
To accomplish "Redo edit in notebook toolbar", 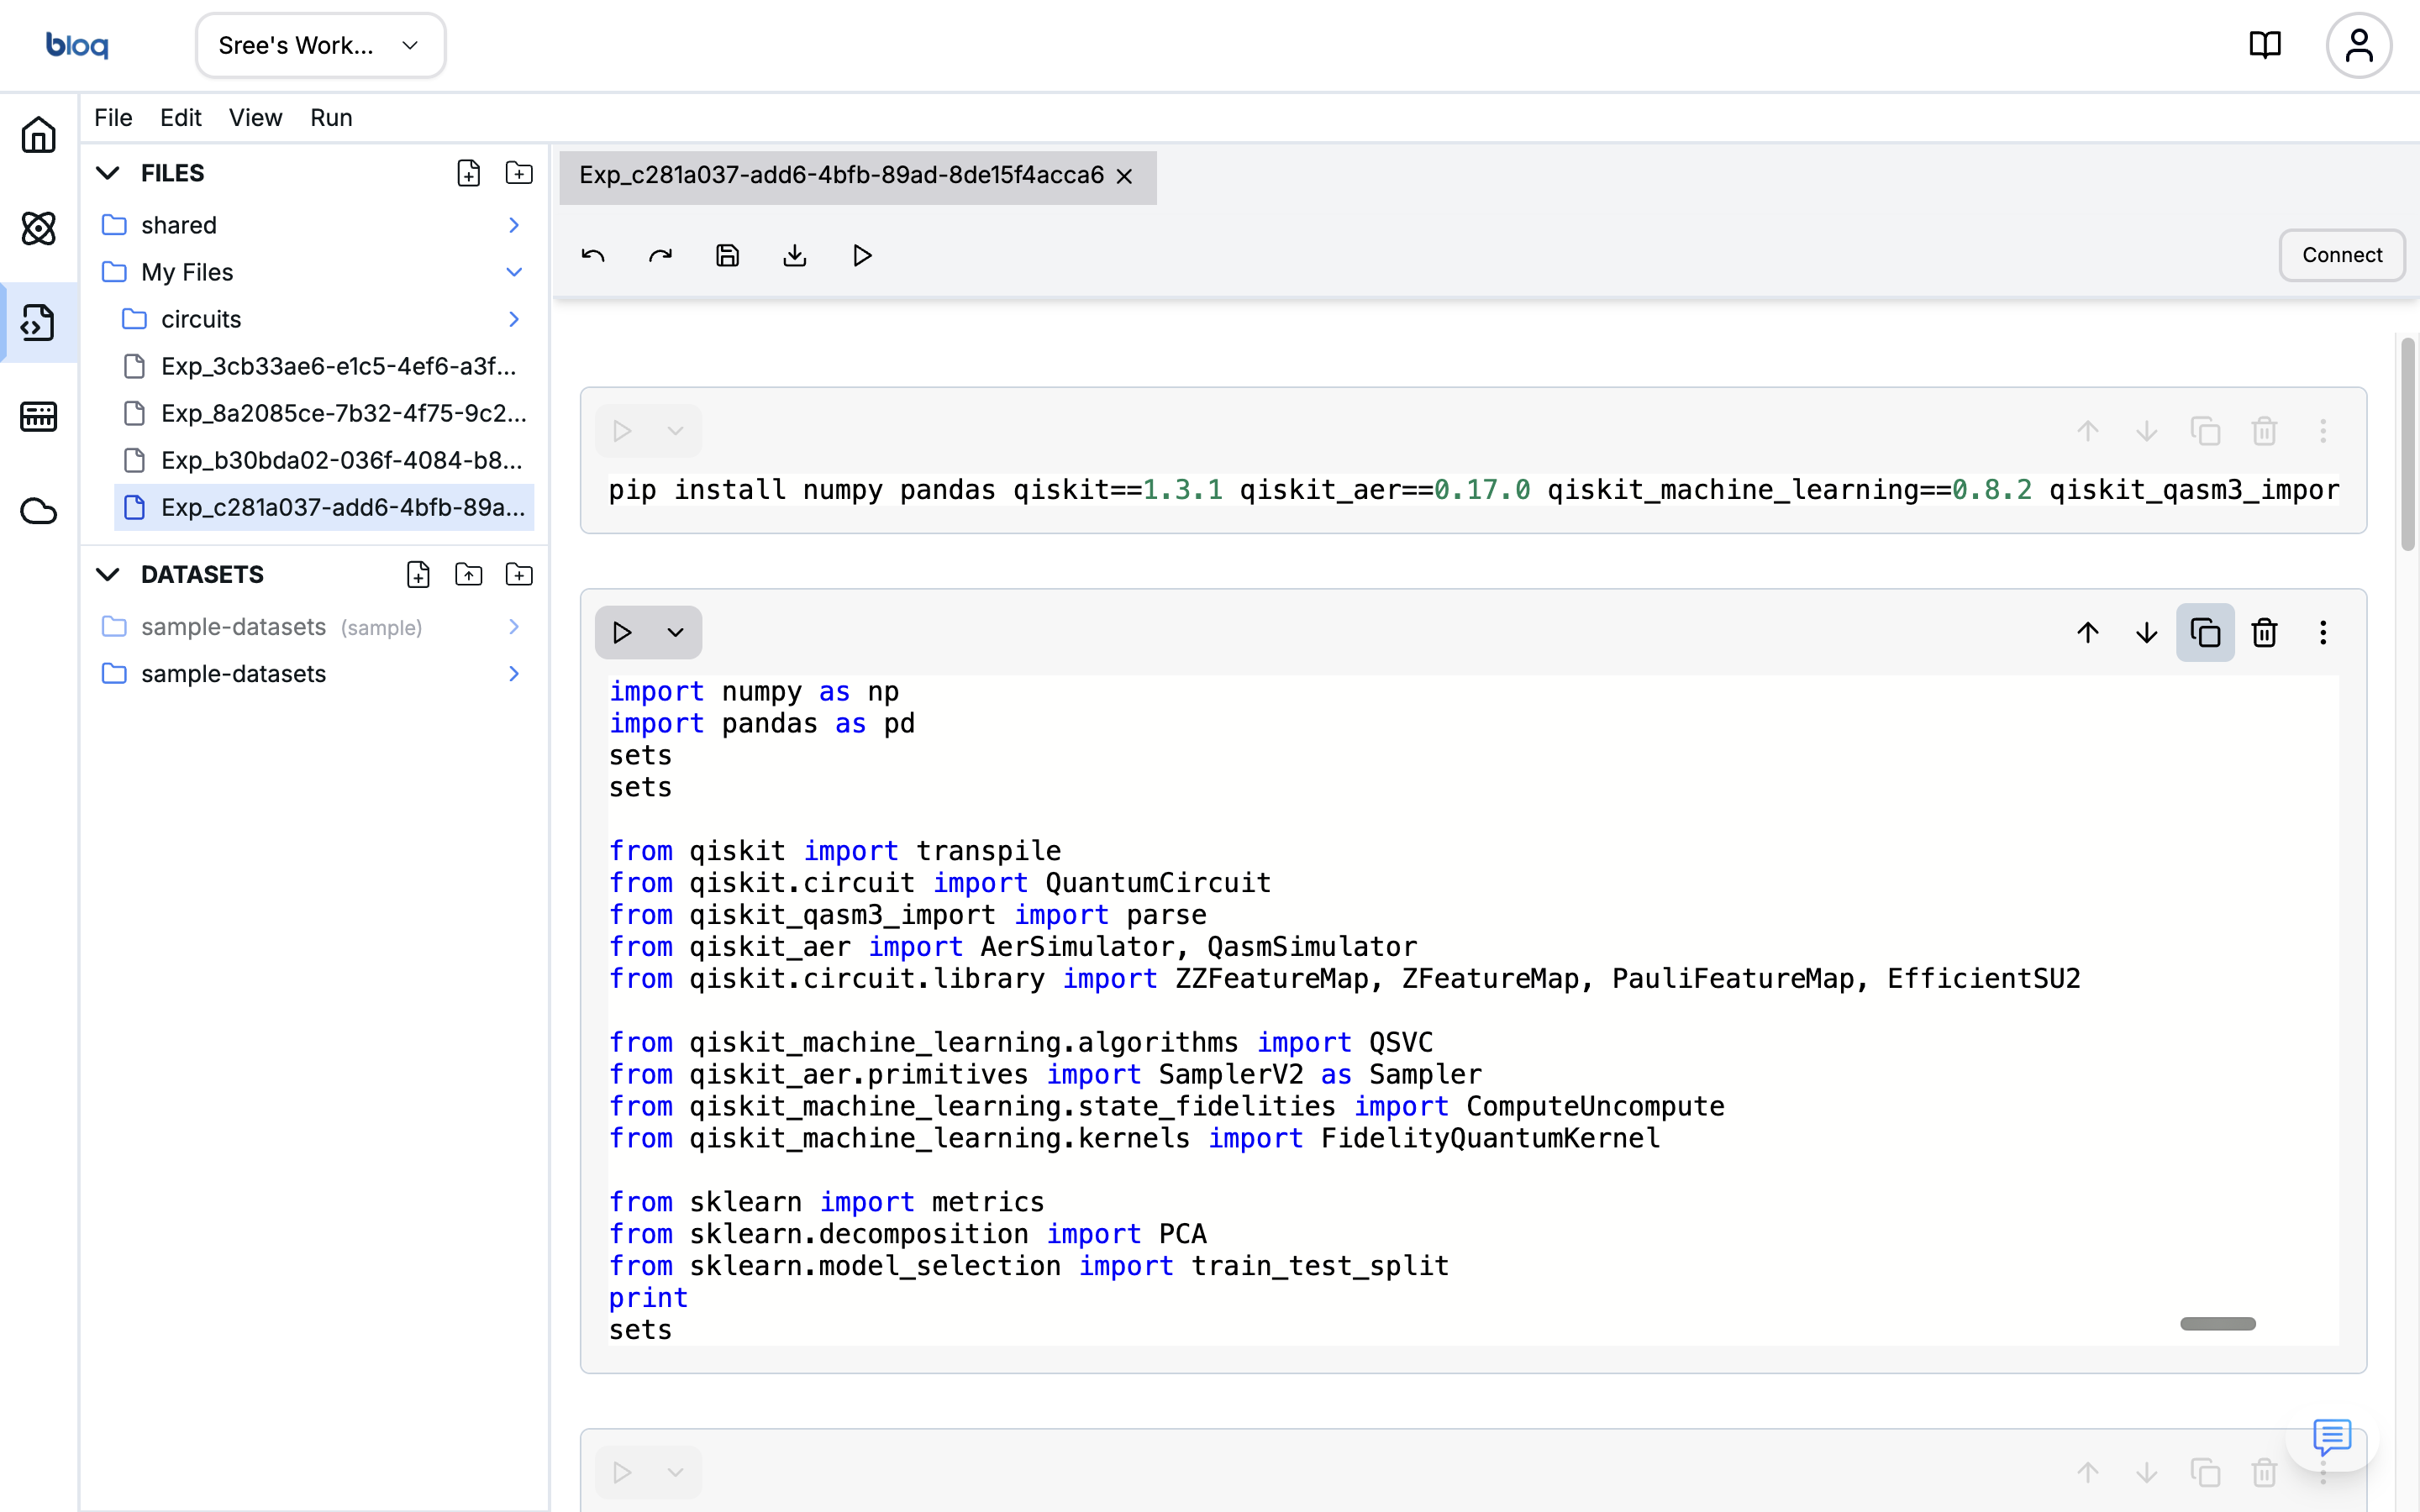I will pyautogui.click(x=660, y=256).
